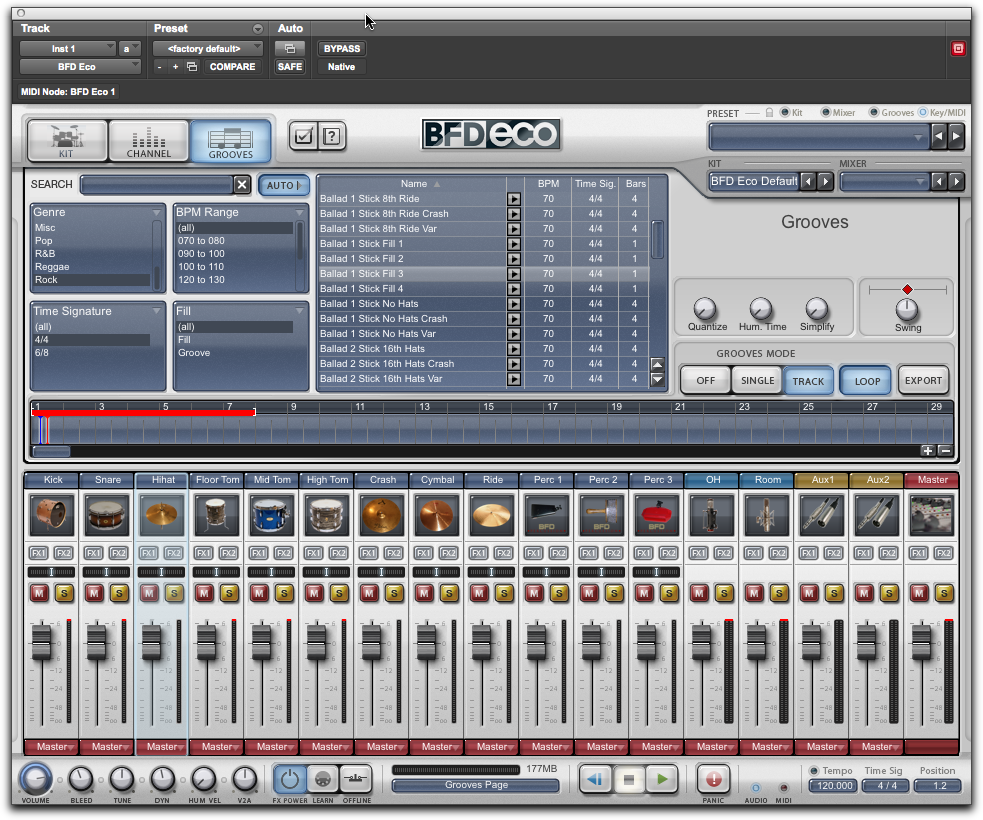
Task: Select the Crash cymbal thumbnail
Action: [381, 515]
